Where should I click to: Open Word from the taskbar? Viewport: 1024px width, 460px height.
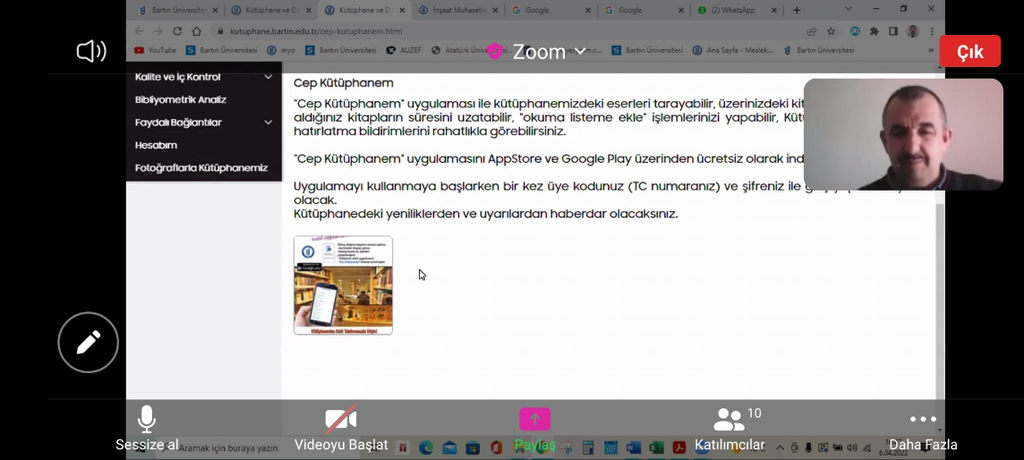pos(633,448)
